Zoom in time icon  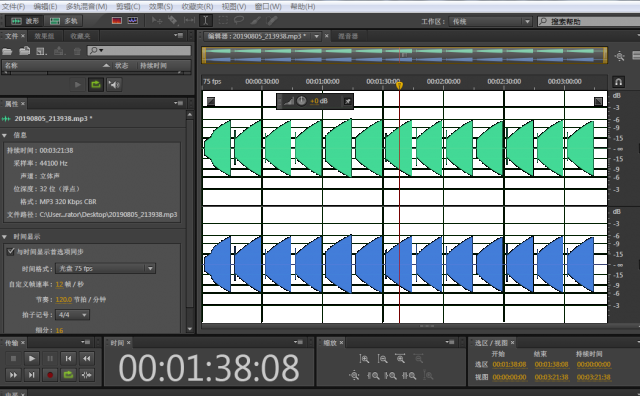[400, 359]
